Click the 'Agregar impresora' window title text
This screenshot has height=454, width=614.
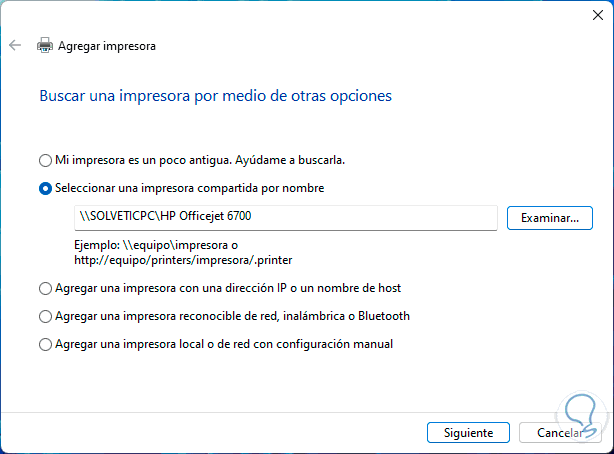tap(107, 45)
